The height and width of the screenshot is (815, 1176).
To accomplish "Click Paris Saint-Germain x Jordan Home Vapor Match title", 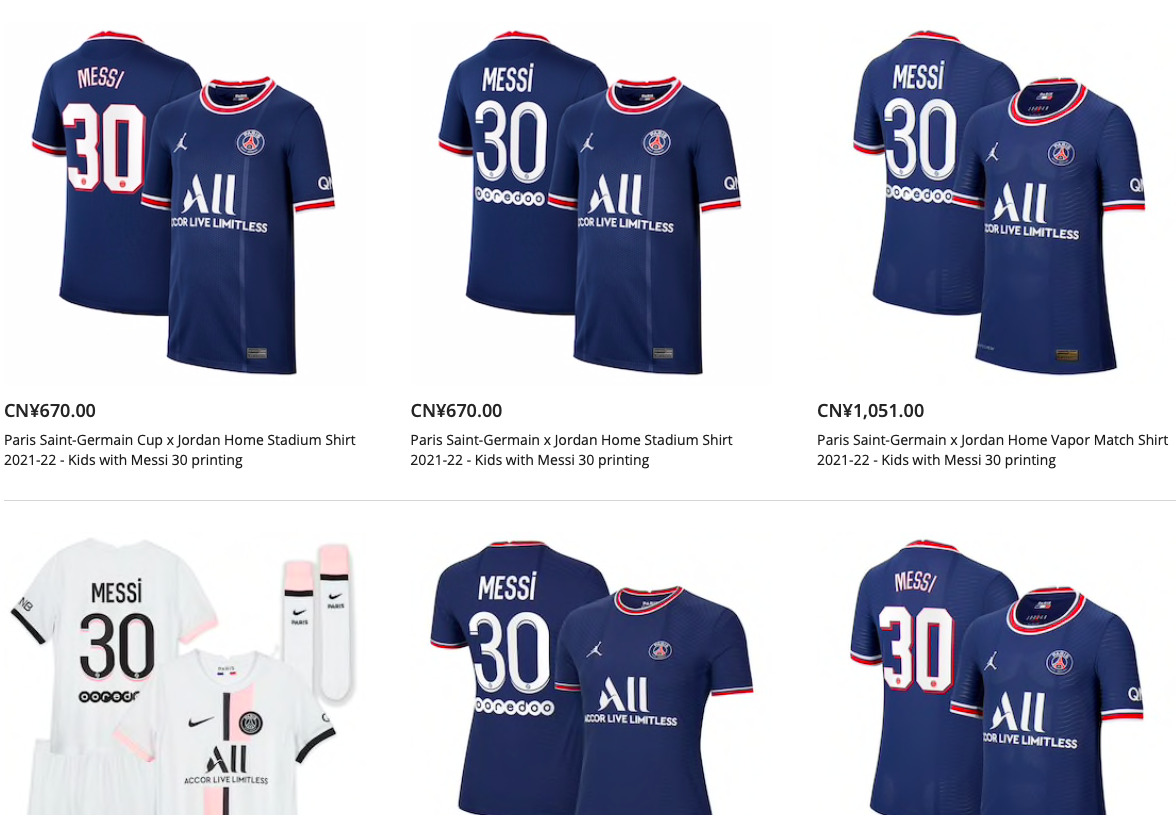I will pos(992,450).
